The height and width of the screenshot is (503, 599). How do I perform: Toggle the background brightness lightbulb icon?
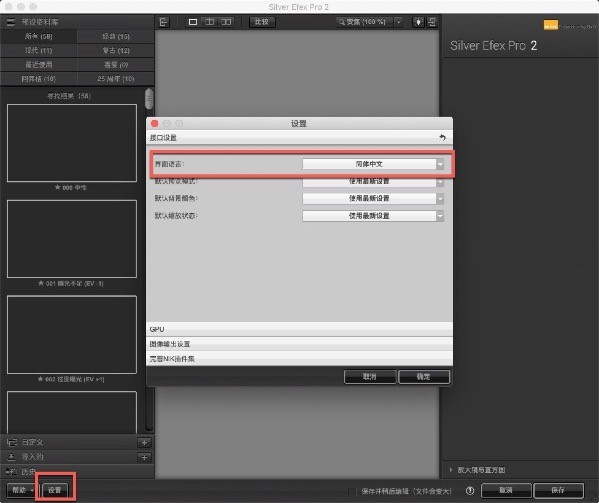(x=418, y=22)
